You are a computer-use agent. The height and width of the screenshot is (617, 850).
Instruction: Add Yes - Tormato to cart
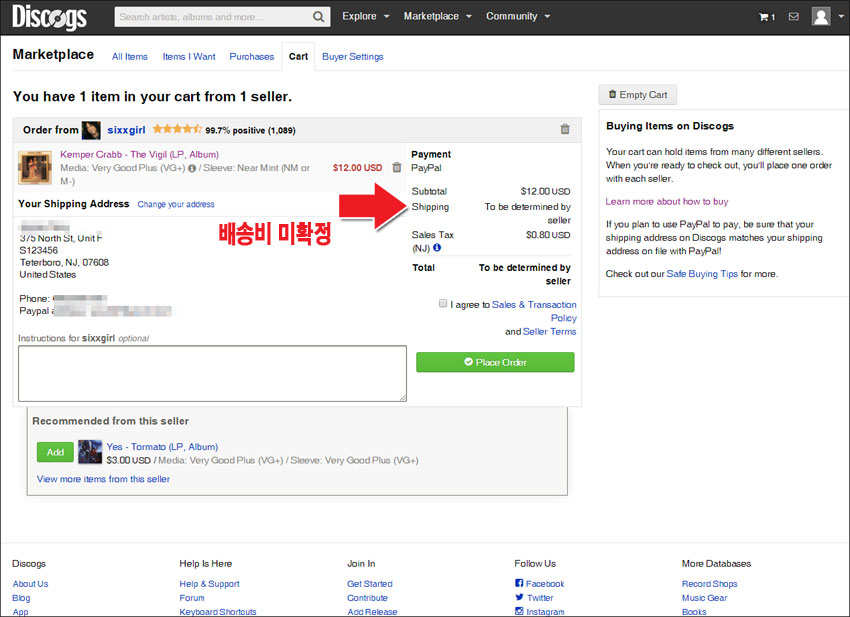pyautogui.click(x=55, y=452)
